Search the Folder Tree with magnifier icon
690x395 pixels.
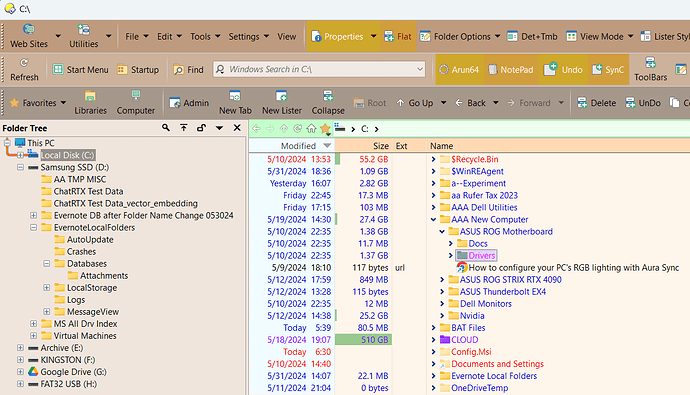click(165, 128)
